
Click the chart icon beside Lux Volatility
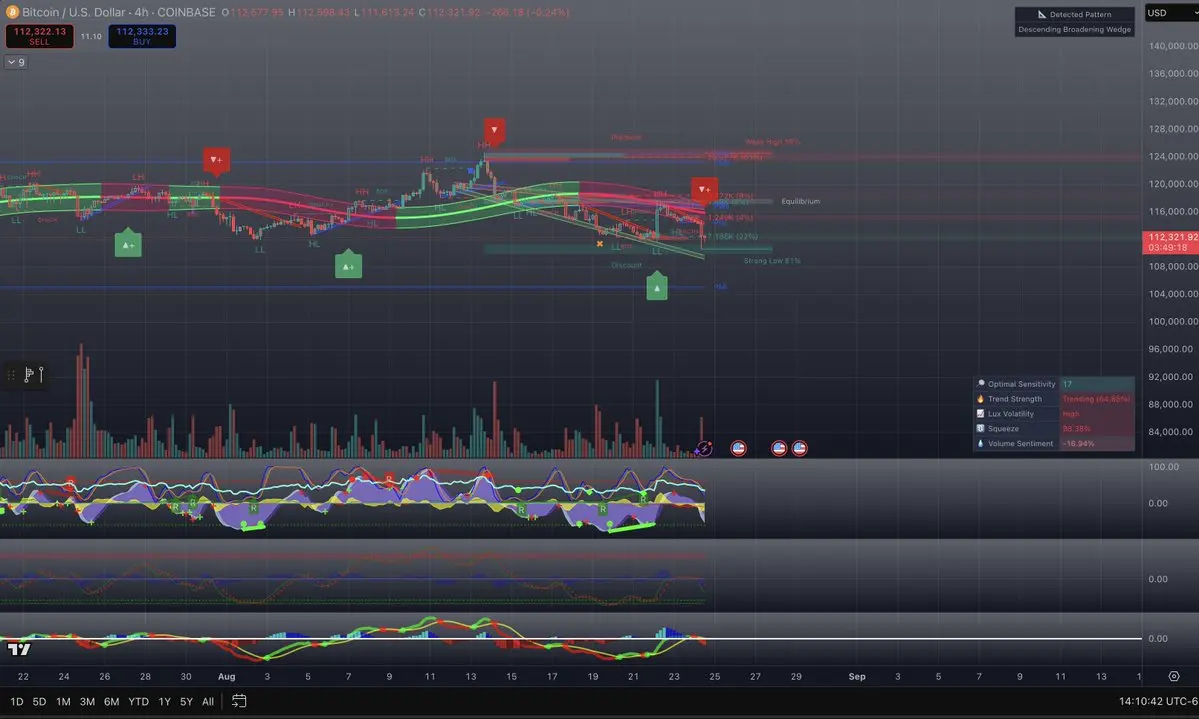(x=981, y=414)
